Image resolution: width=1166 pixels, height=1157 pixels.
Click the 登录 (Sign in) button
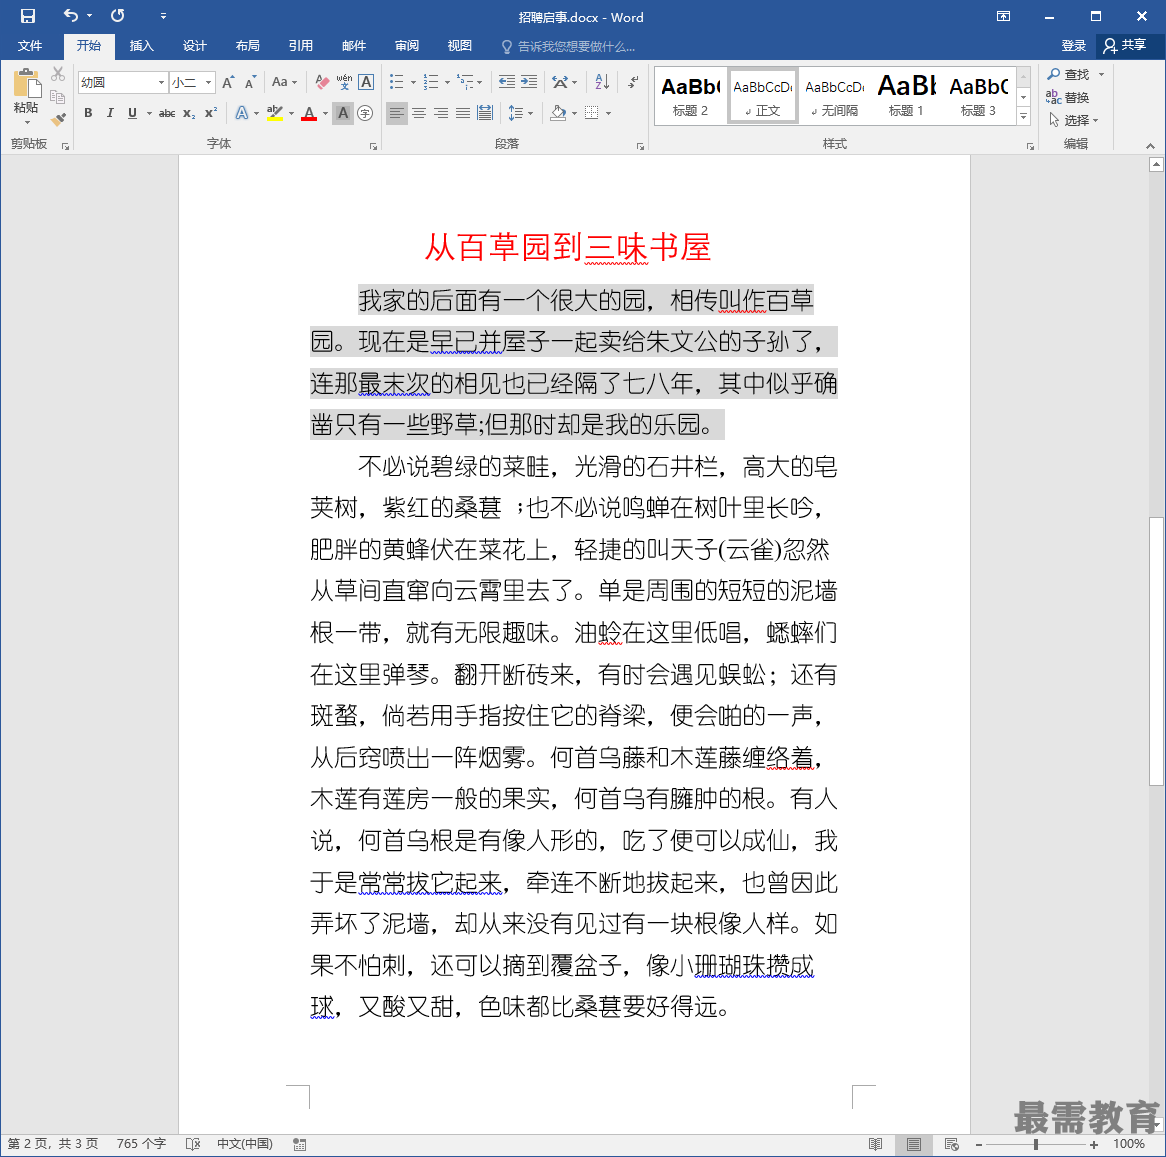(x=1073, y=46)
